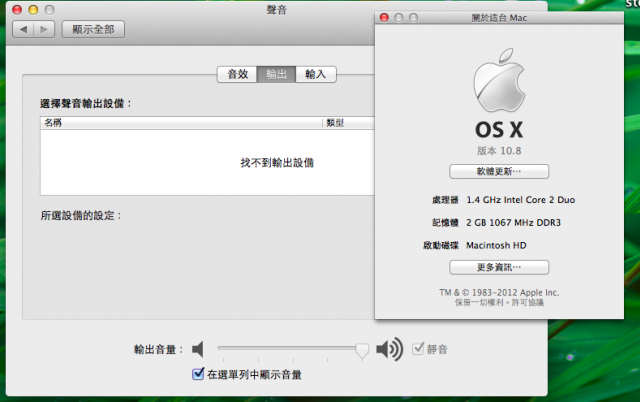Open the 輸入 tab

(x=316, y=74)
